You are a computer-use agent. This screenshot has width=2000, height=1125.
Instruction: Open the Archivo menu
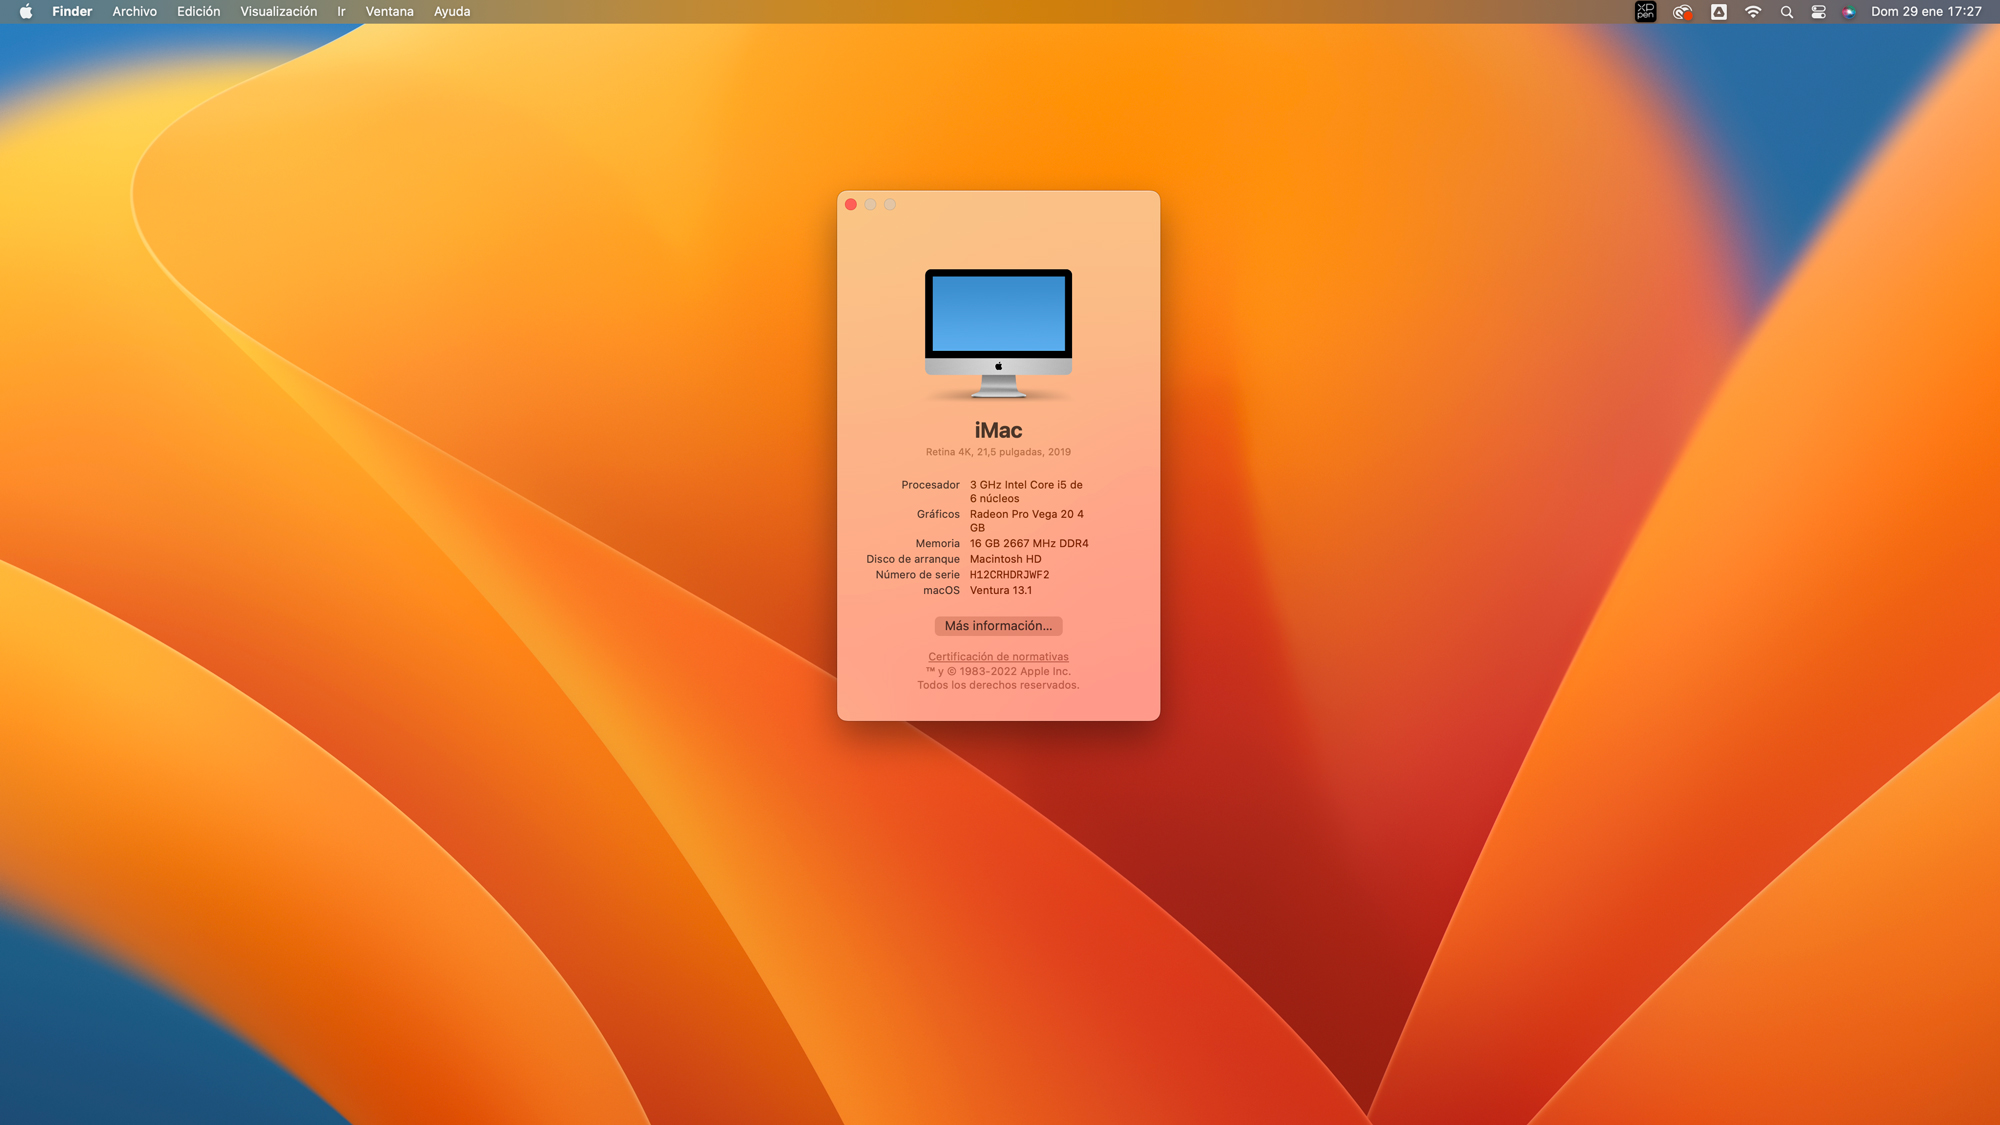(134, 12)
